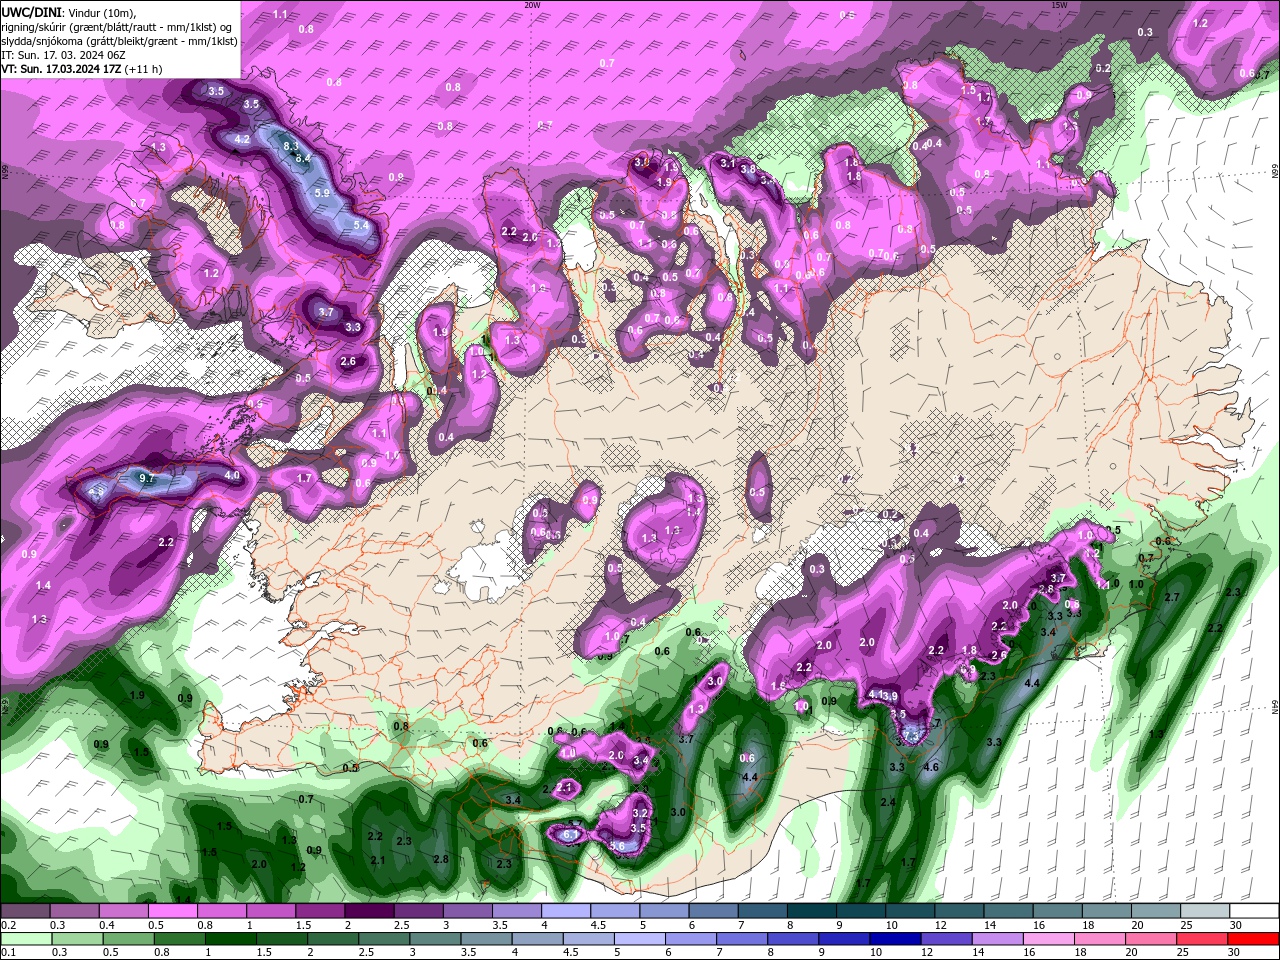Click the palest green first swatch in lower legend
The height and width of the screenshot is (960, 1280).
[x=25, y=939]
